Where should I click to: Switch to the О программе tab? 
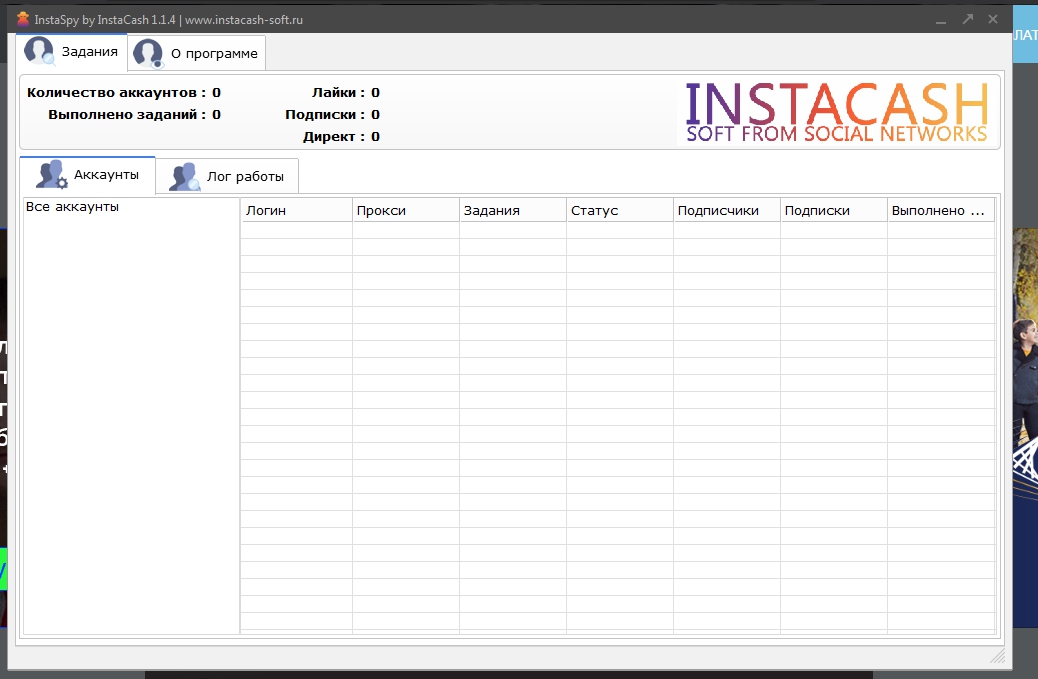tap(197, 53)
